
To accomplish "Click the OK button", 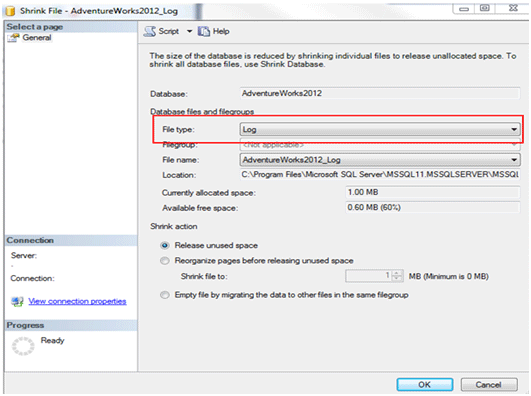I will tap(425, 384).
